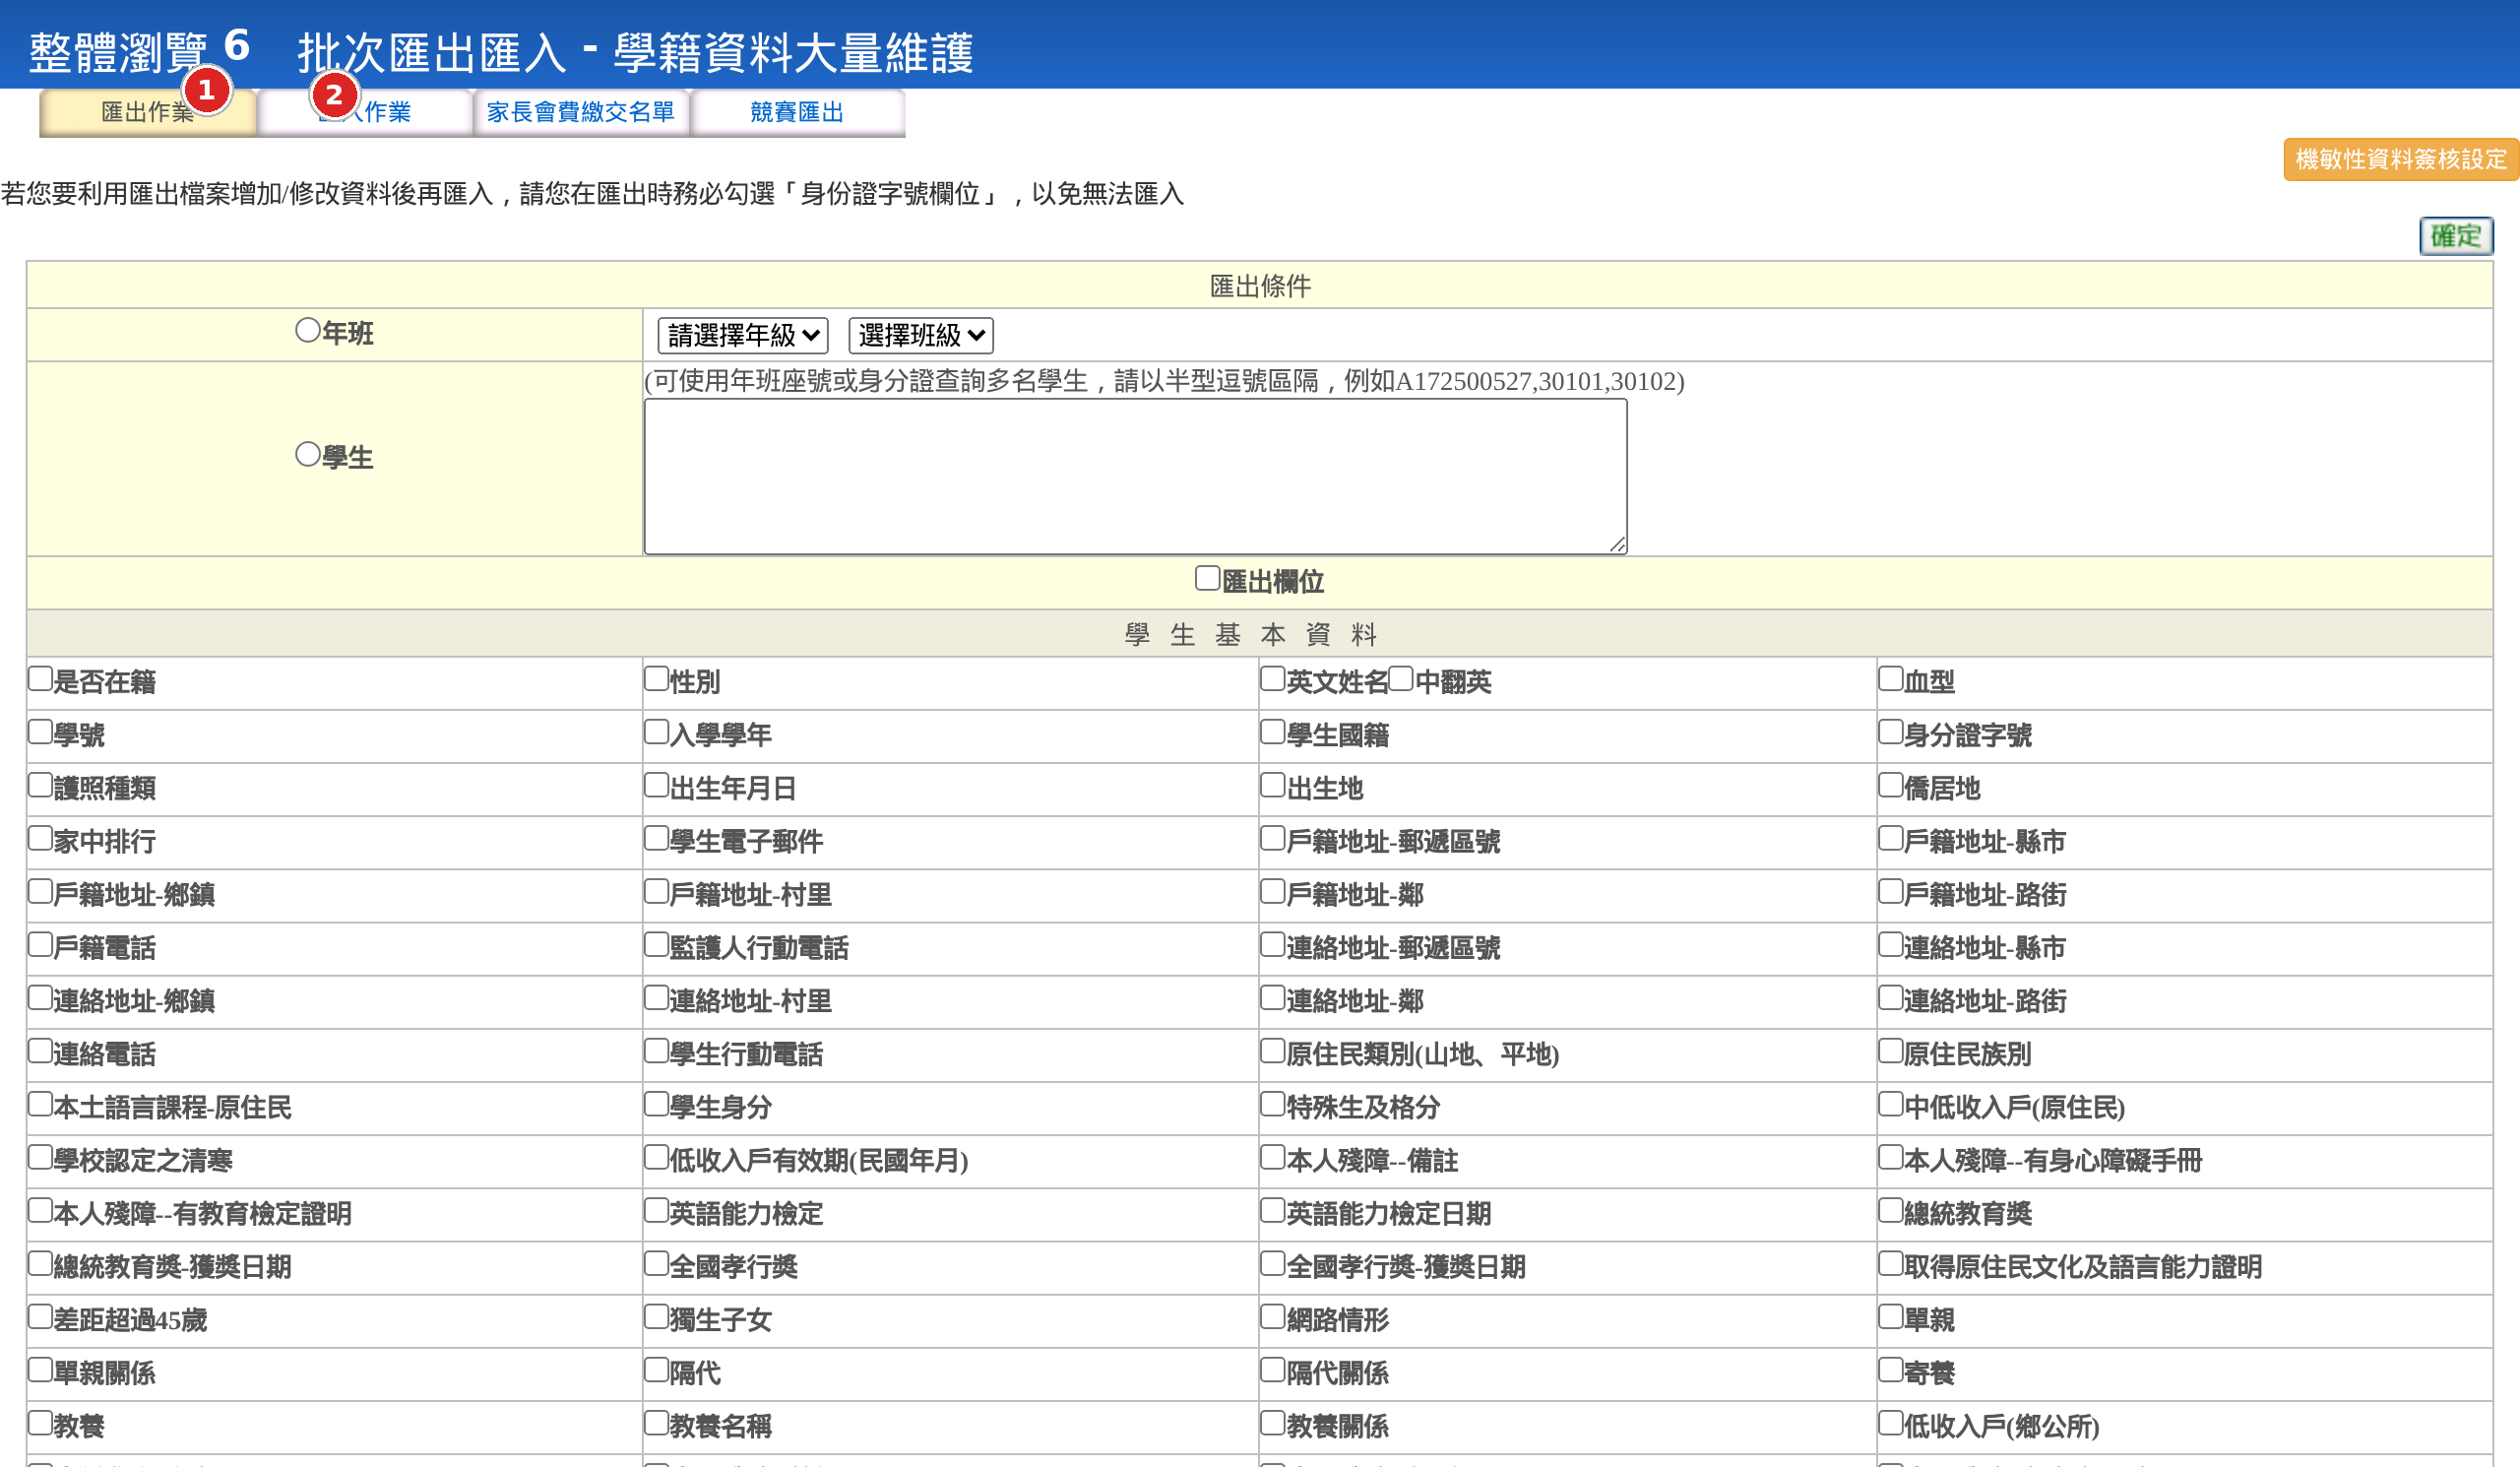Check the 僑居地 checkbox

1890,785
